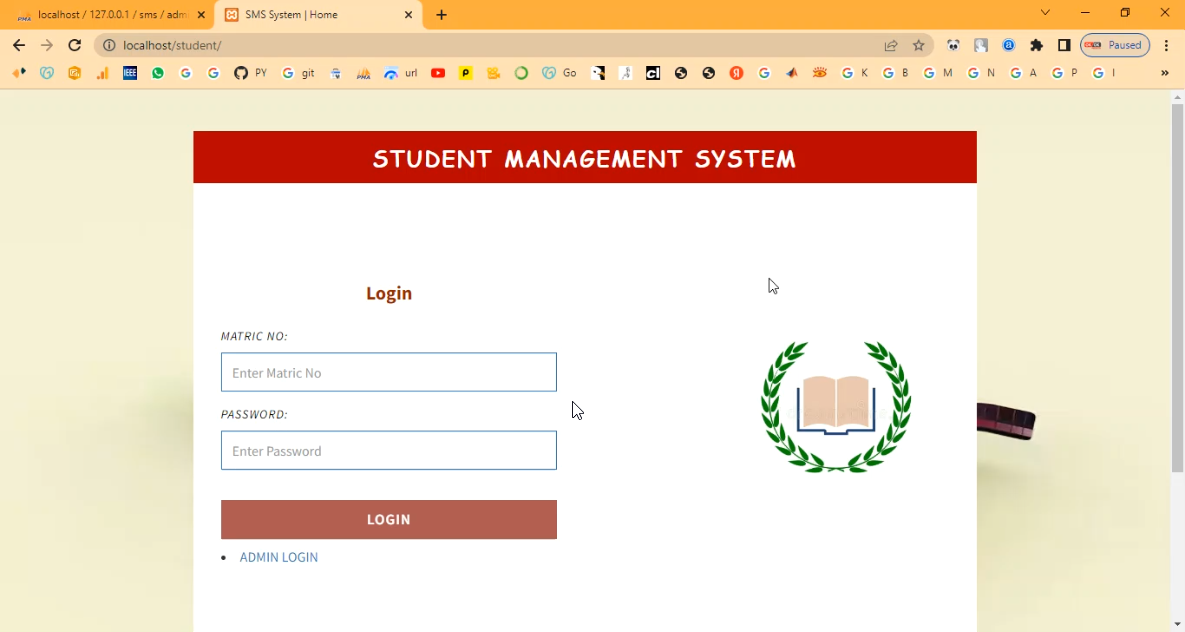Click the Paused profile button
The height and width of the screenshot is (632, 1185).
pyautogui.click(x=1114, y=45)
